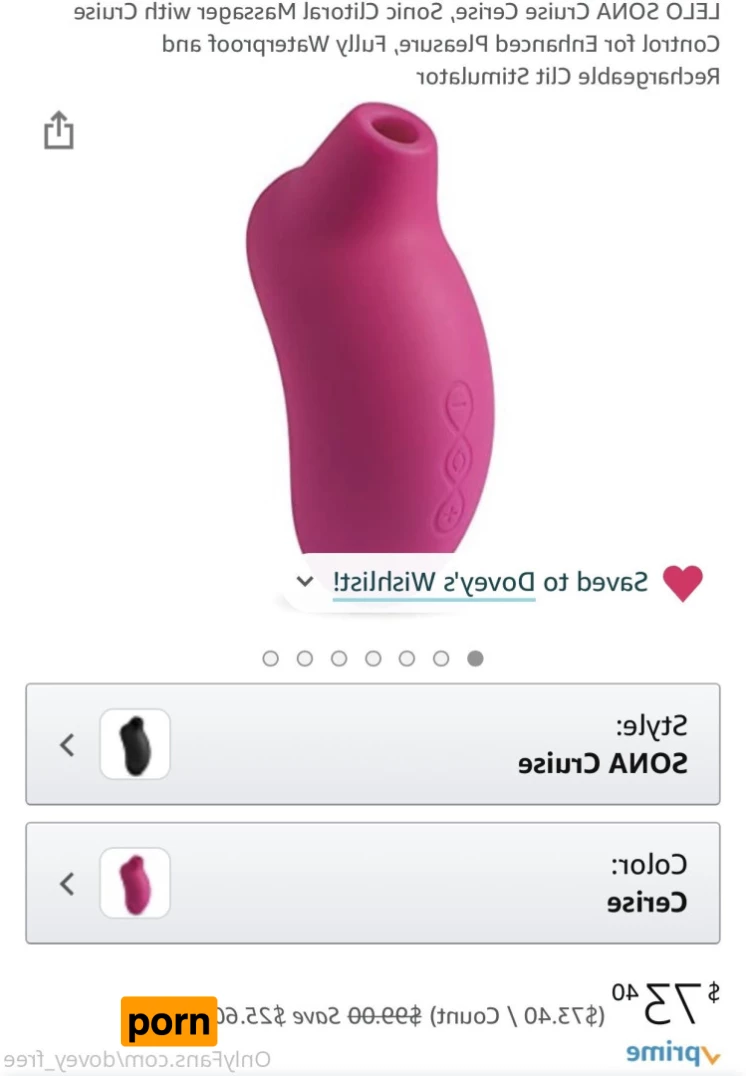The image size is (746, 1076).
Task: Click the orange porn watermark logo
Action: [x=169, y=1022]
